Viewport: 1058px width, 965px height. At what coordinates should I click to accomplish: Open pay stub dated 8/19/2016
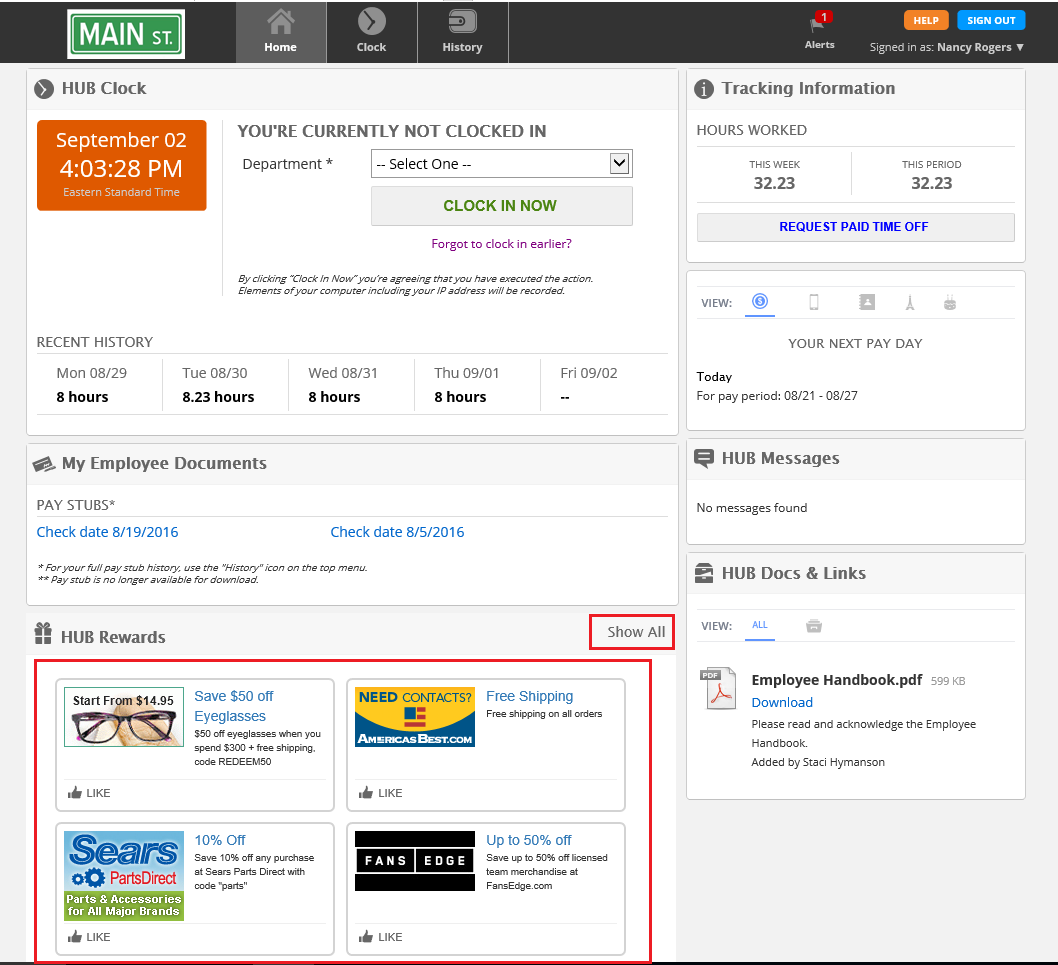coord(107,532)
